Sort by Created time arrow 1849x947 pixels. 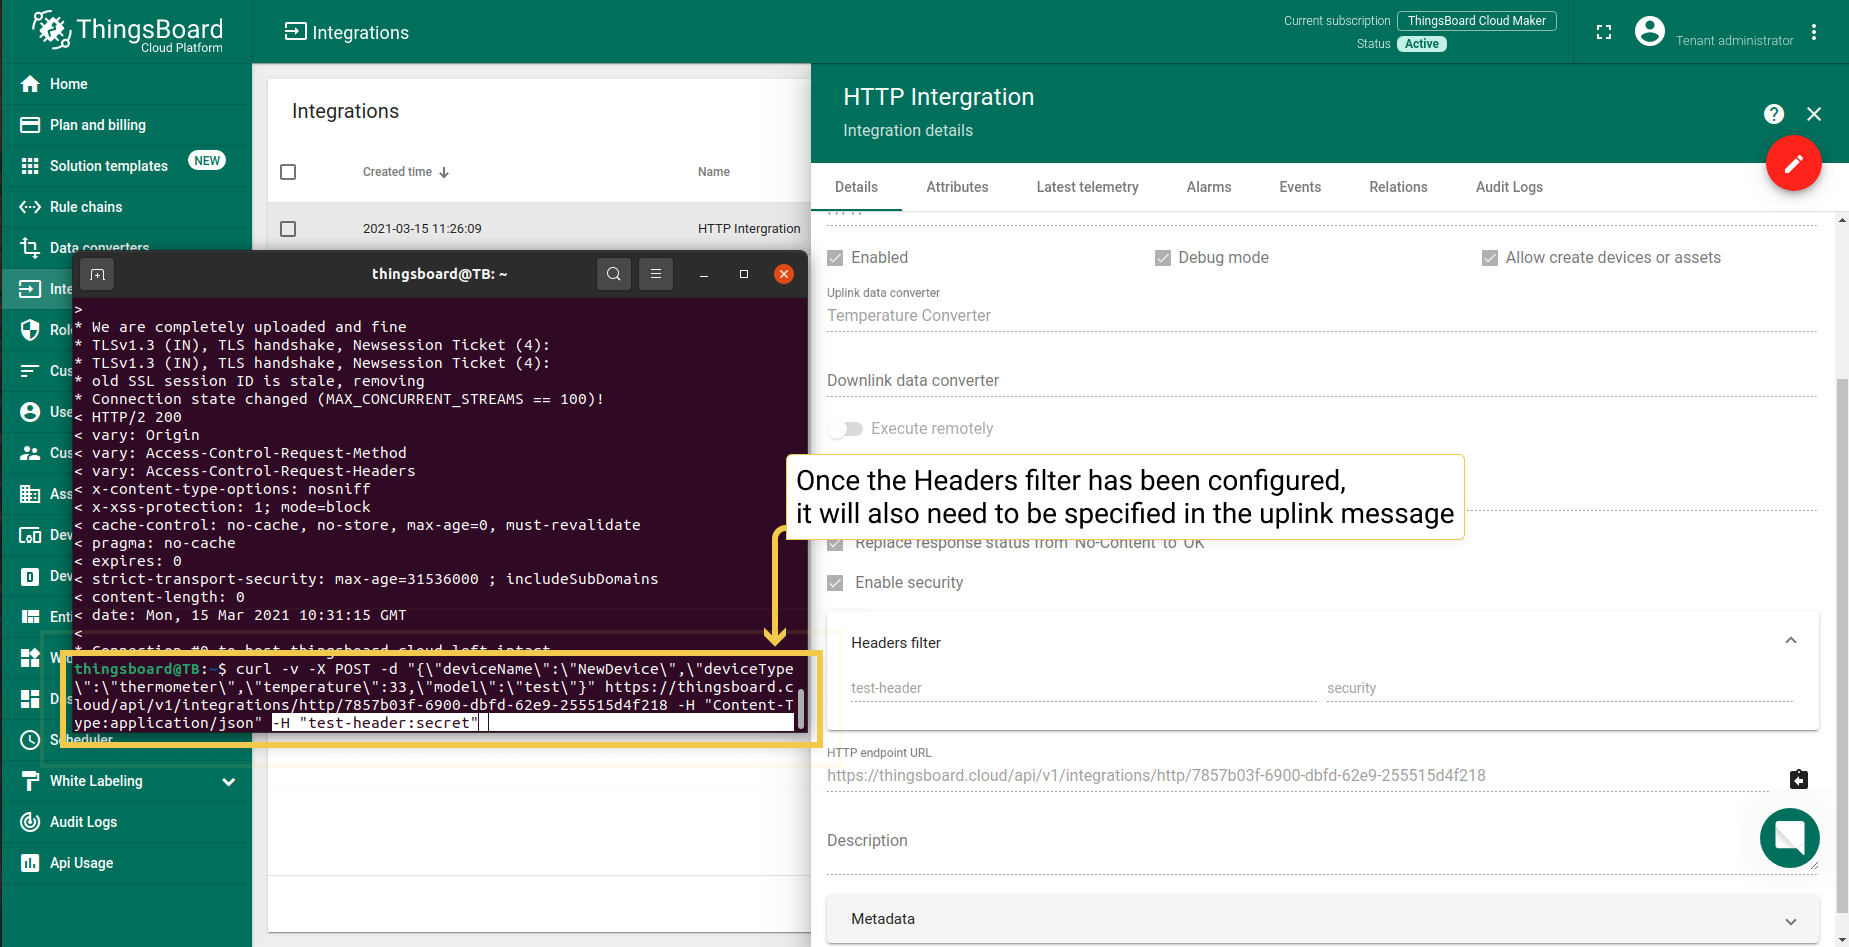[x=444, y=172]
